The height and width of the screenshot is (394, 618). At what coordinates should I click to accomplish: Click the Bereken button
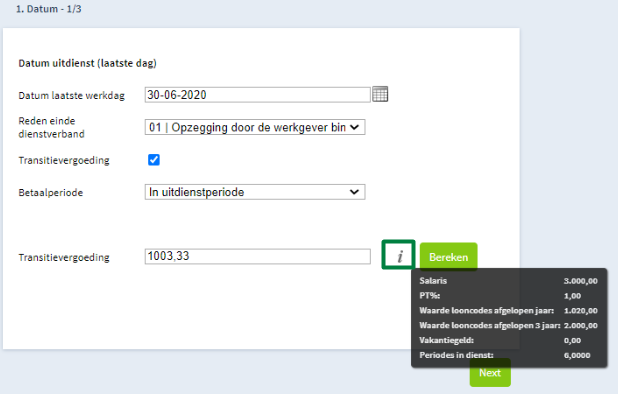pyautogui.click(x=449, y=257)
